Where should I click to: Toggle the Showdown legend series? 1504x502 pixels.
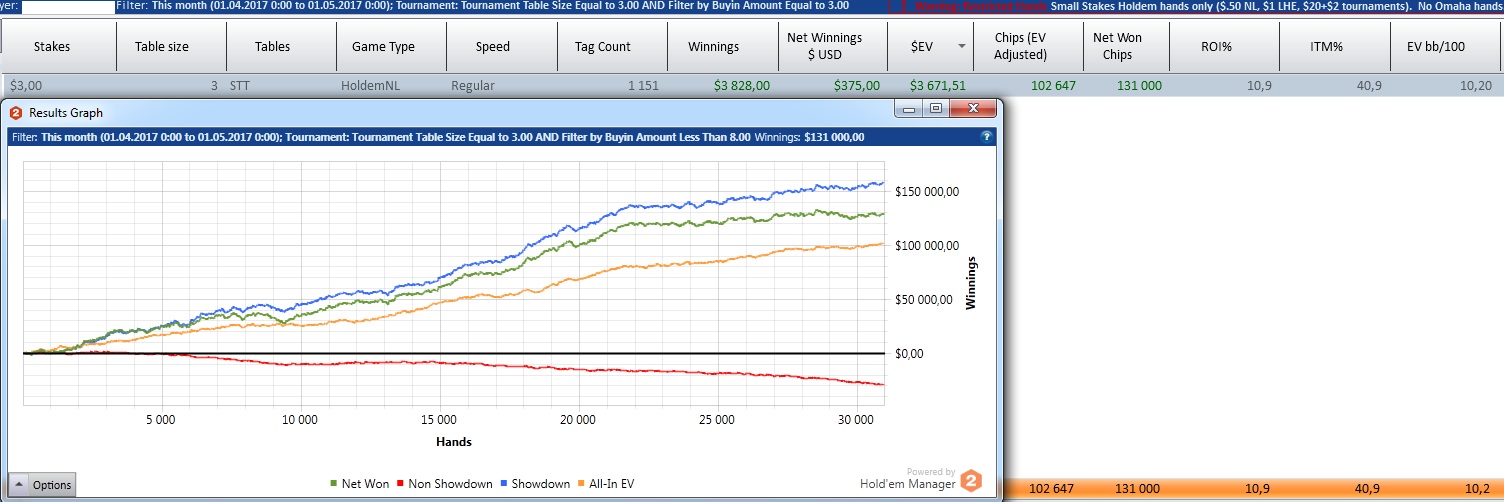click(539, 484)
